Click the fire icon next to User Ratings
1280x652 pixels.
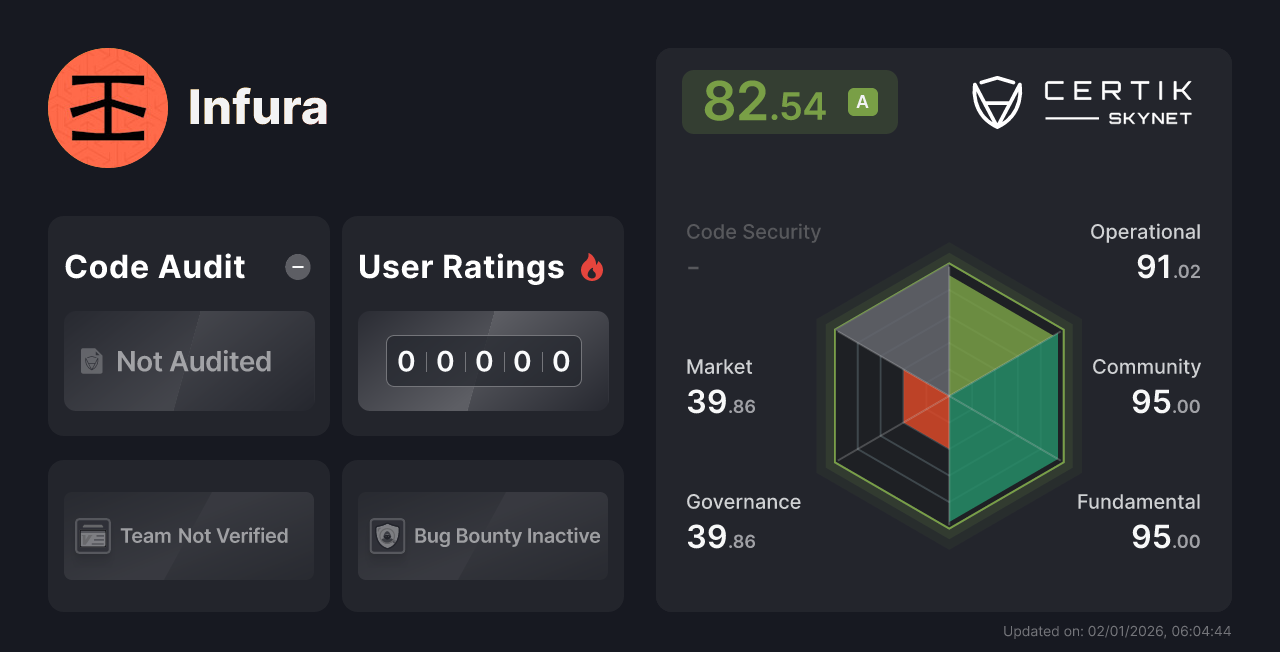[x=591, y=267]
